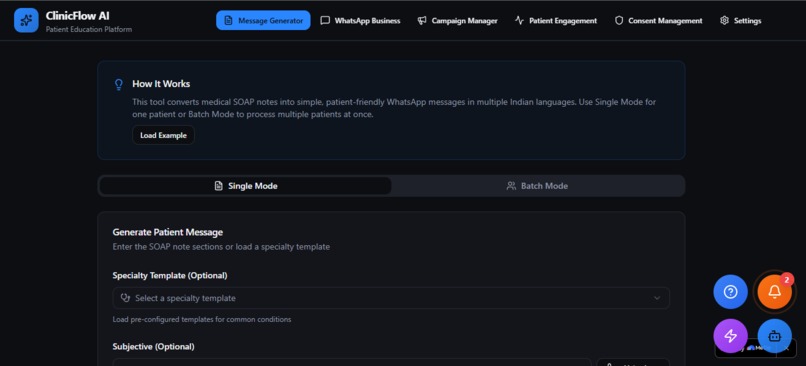Open the purple lightning quick-actions button
This screenshot has height=366, width=806.
(x=730, y=336)
